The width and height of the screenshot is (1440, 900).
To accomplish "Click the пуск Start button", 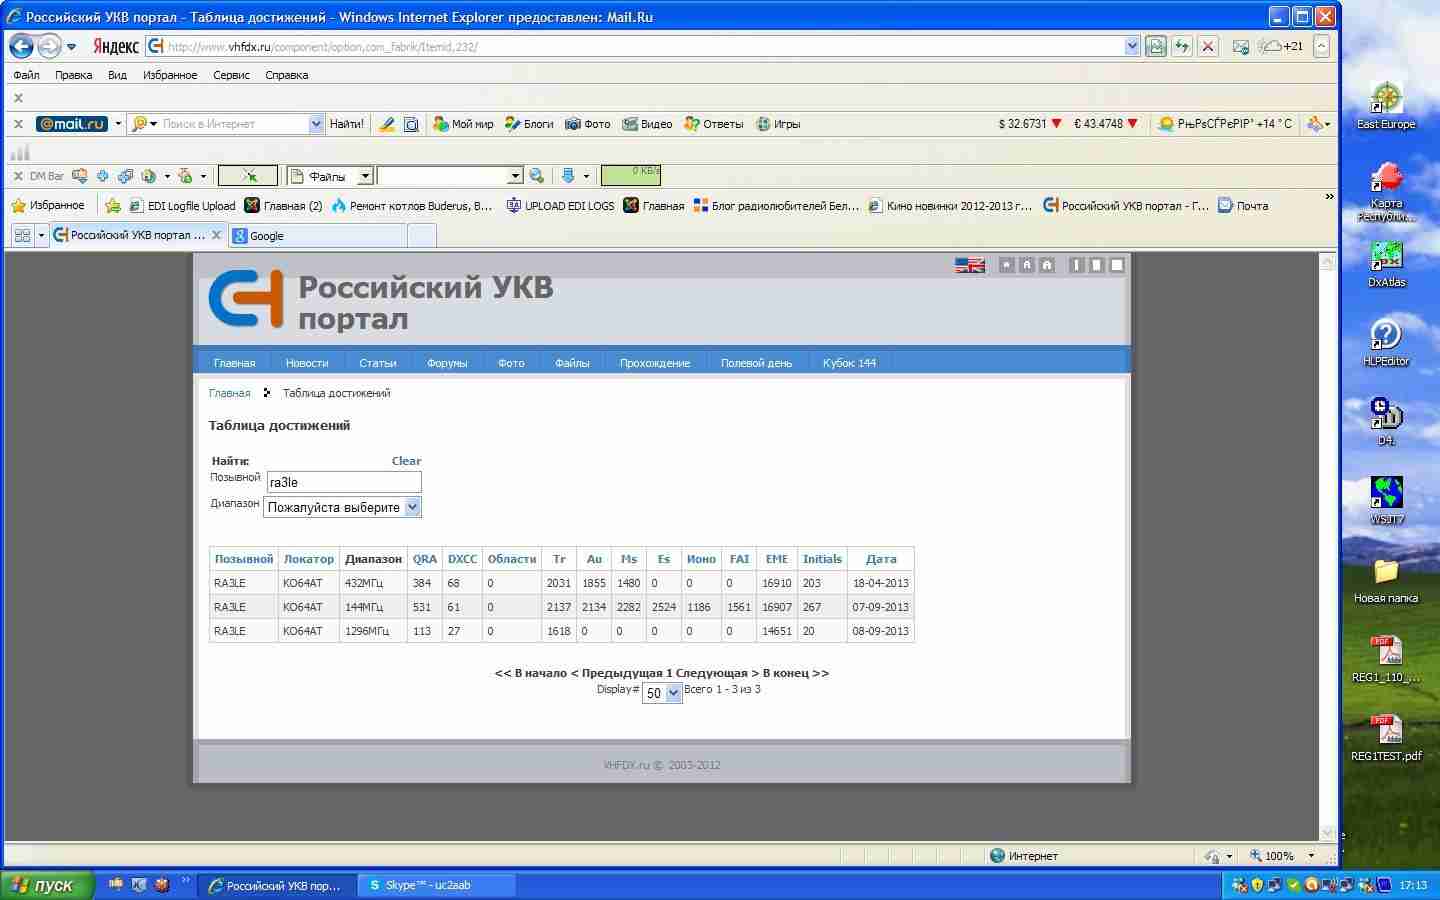I will 47,885.
